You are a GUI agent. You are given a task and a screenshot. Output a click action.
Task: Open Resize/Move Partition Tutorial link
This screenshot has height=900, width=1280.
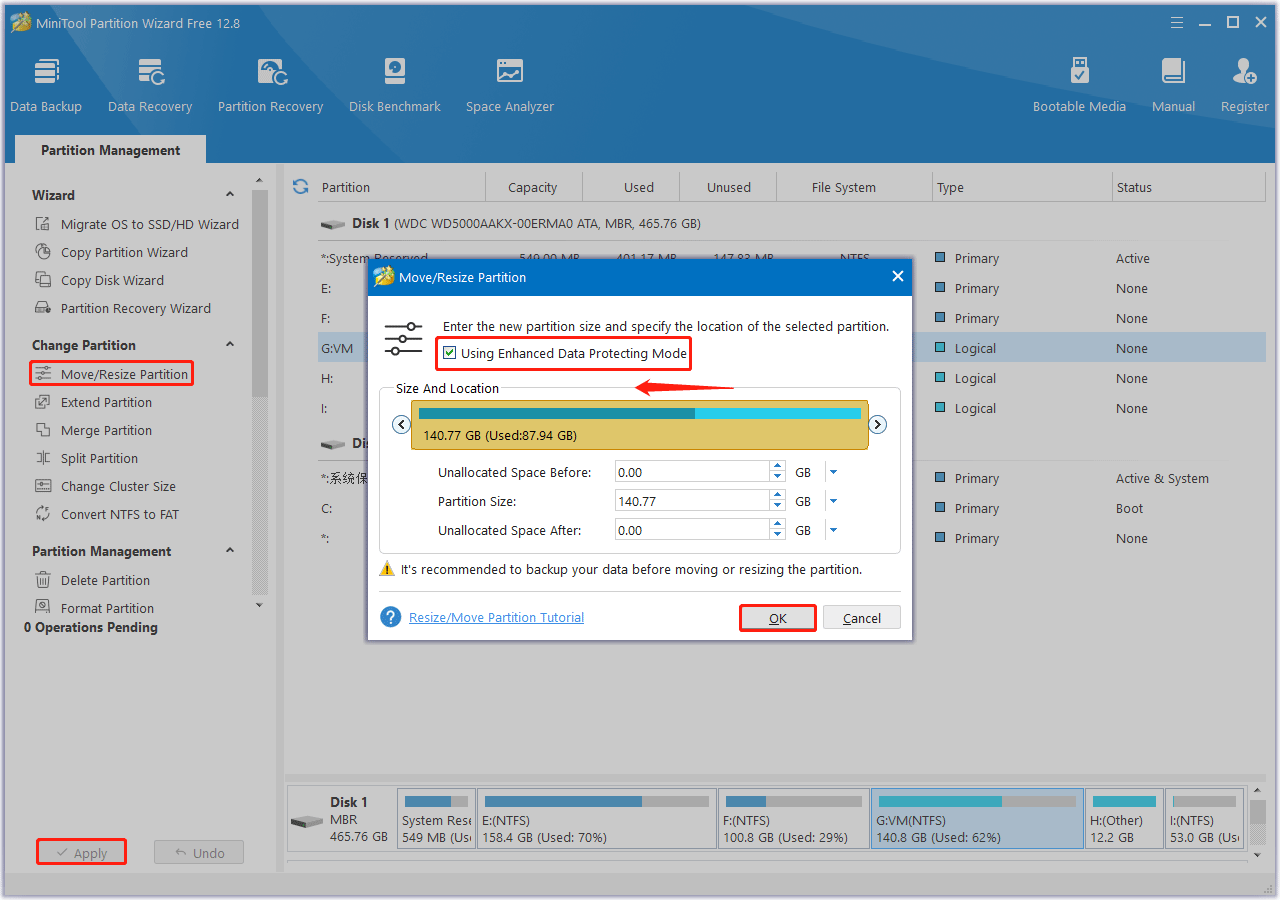coord(496,617)
